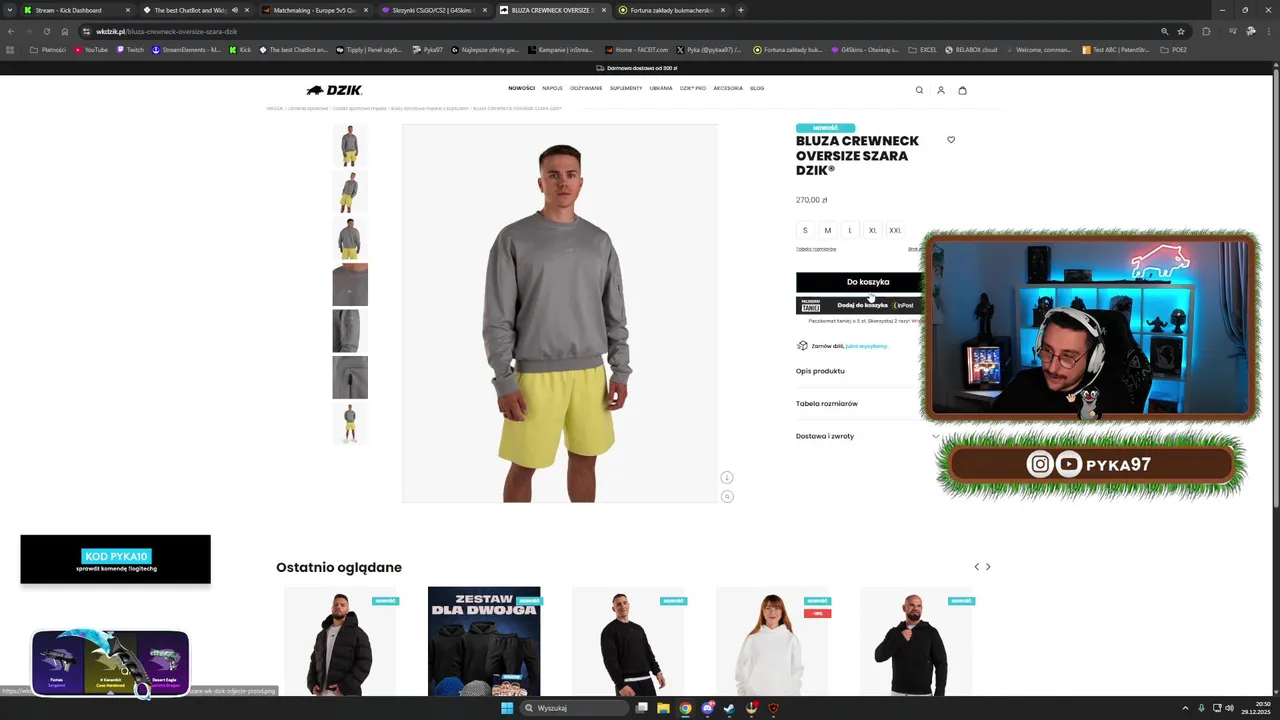Open BLOG menu item

pos(757,88)
